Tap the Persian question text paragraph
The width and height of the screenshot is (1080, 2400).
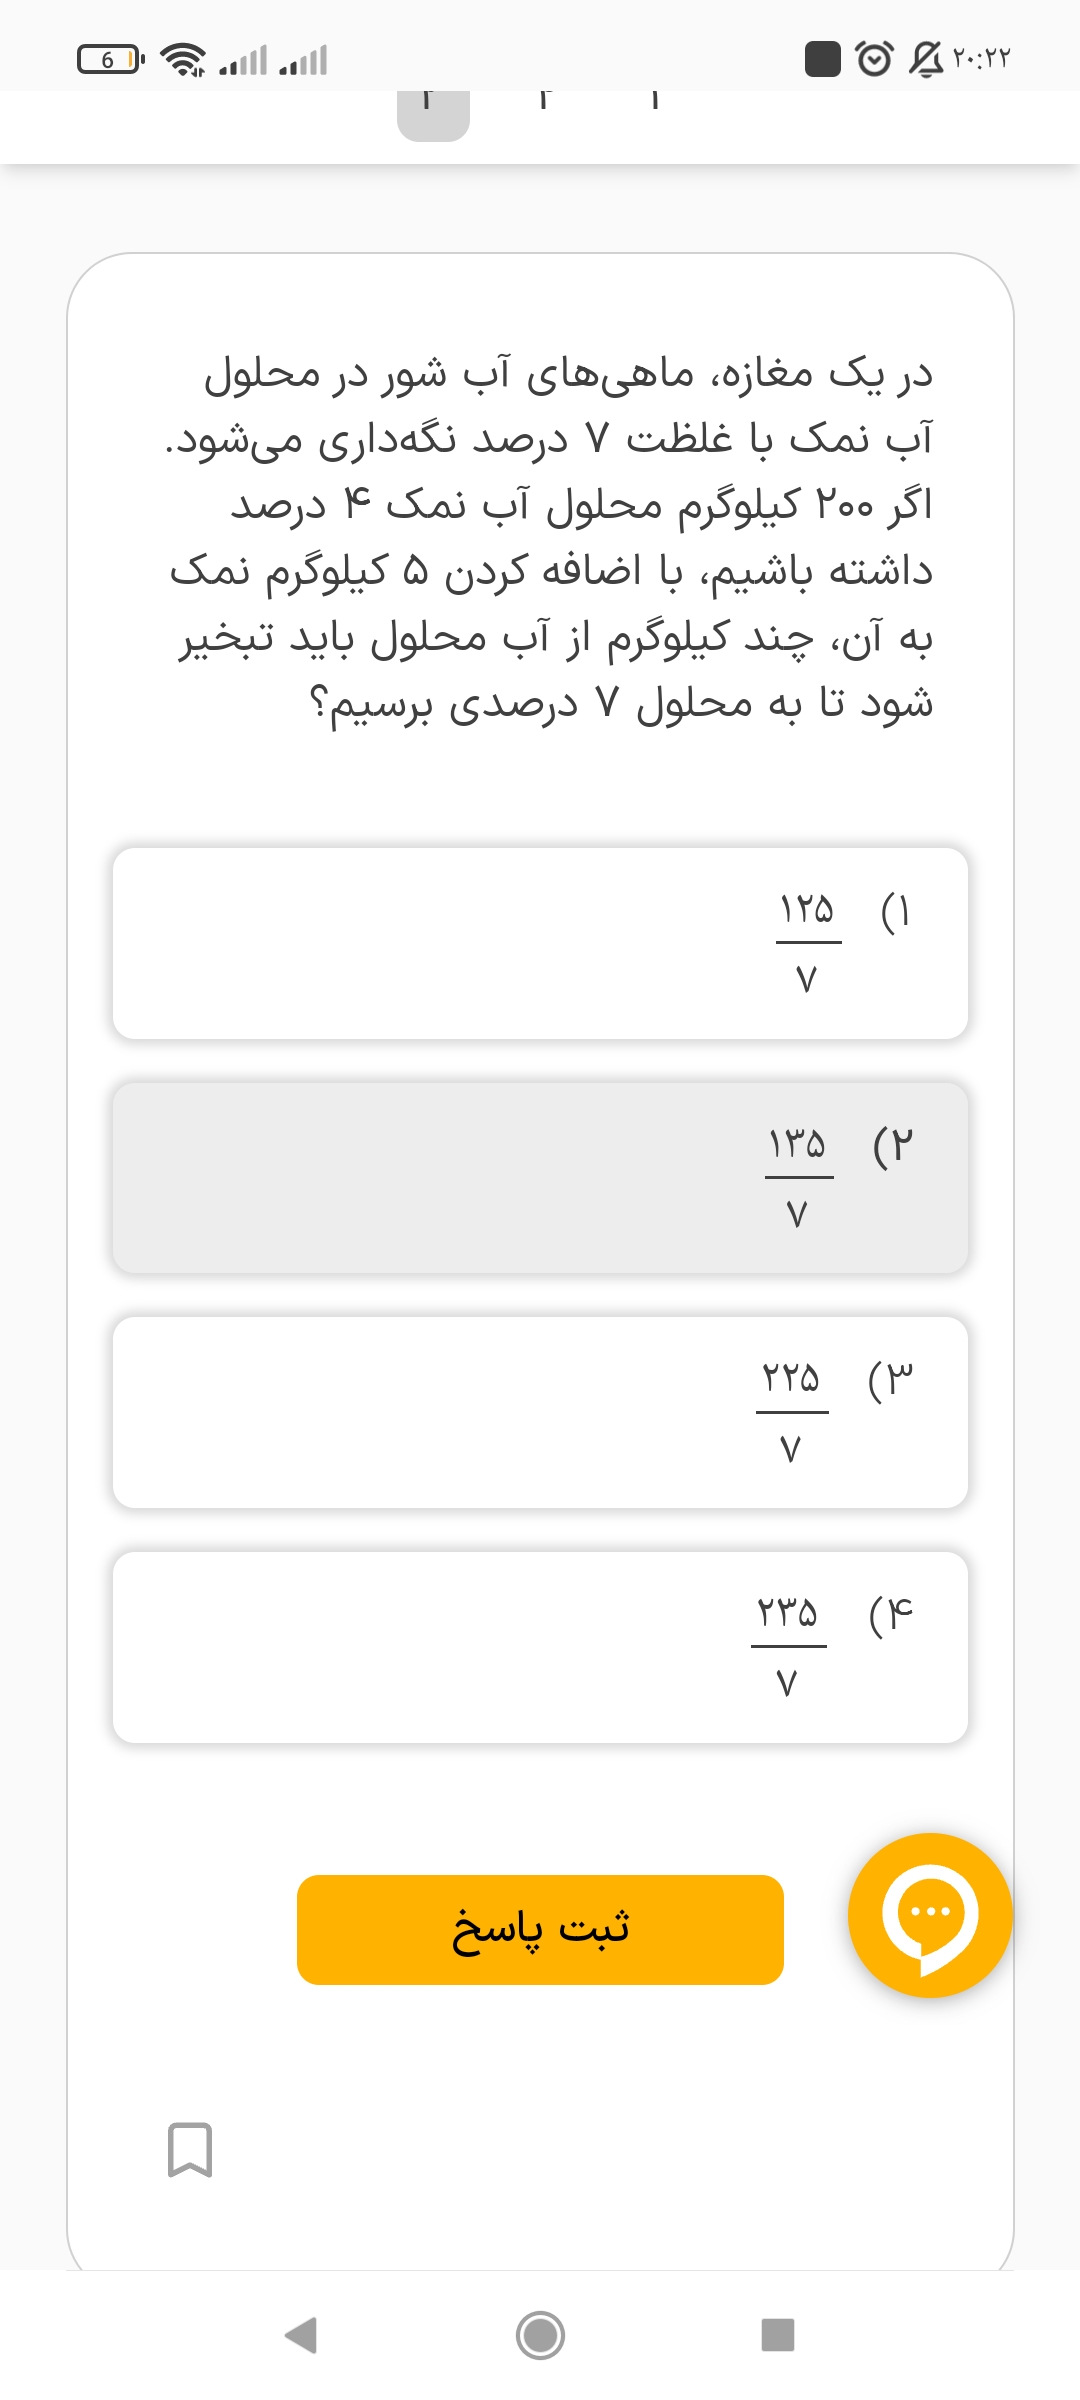(x=550, y=538)
